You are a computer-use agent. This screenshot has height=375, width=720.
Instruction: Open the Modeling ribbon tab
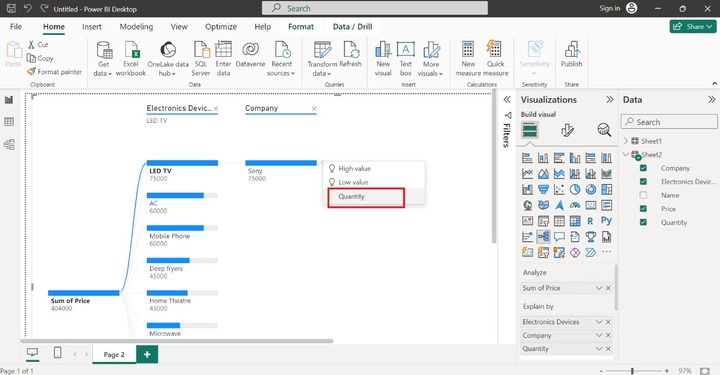(136, 27)
